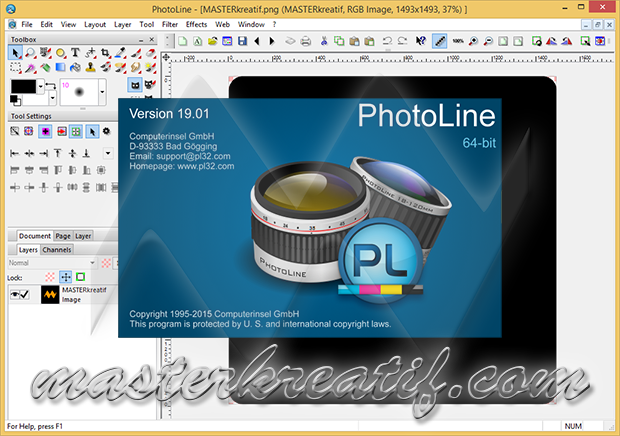Select the Dodge light bulb tool

coord(150,68)
